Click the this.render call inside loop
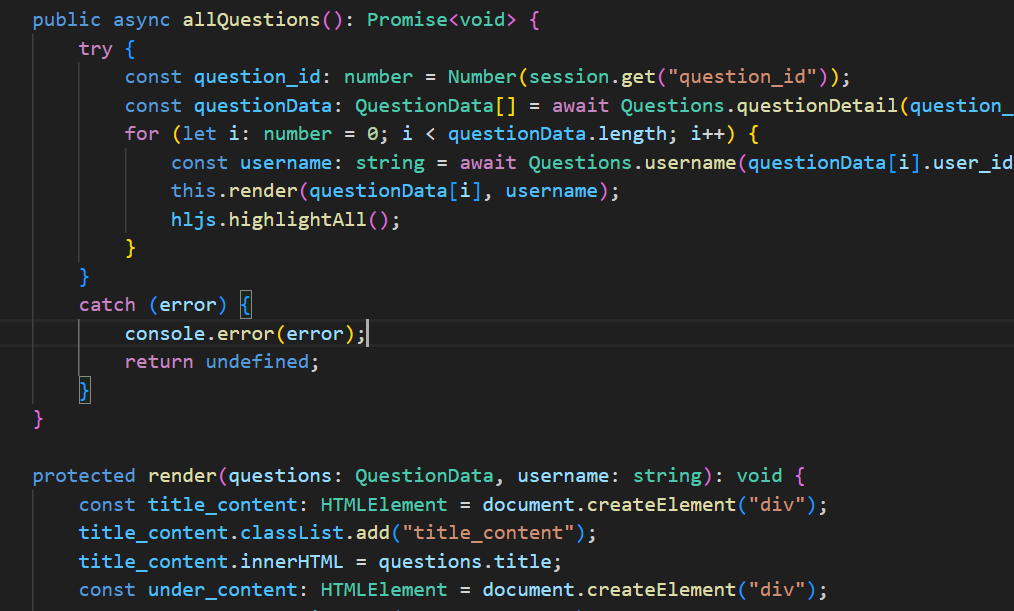This screenshot has height=611, width=1014. [x=222, y=191]
